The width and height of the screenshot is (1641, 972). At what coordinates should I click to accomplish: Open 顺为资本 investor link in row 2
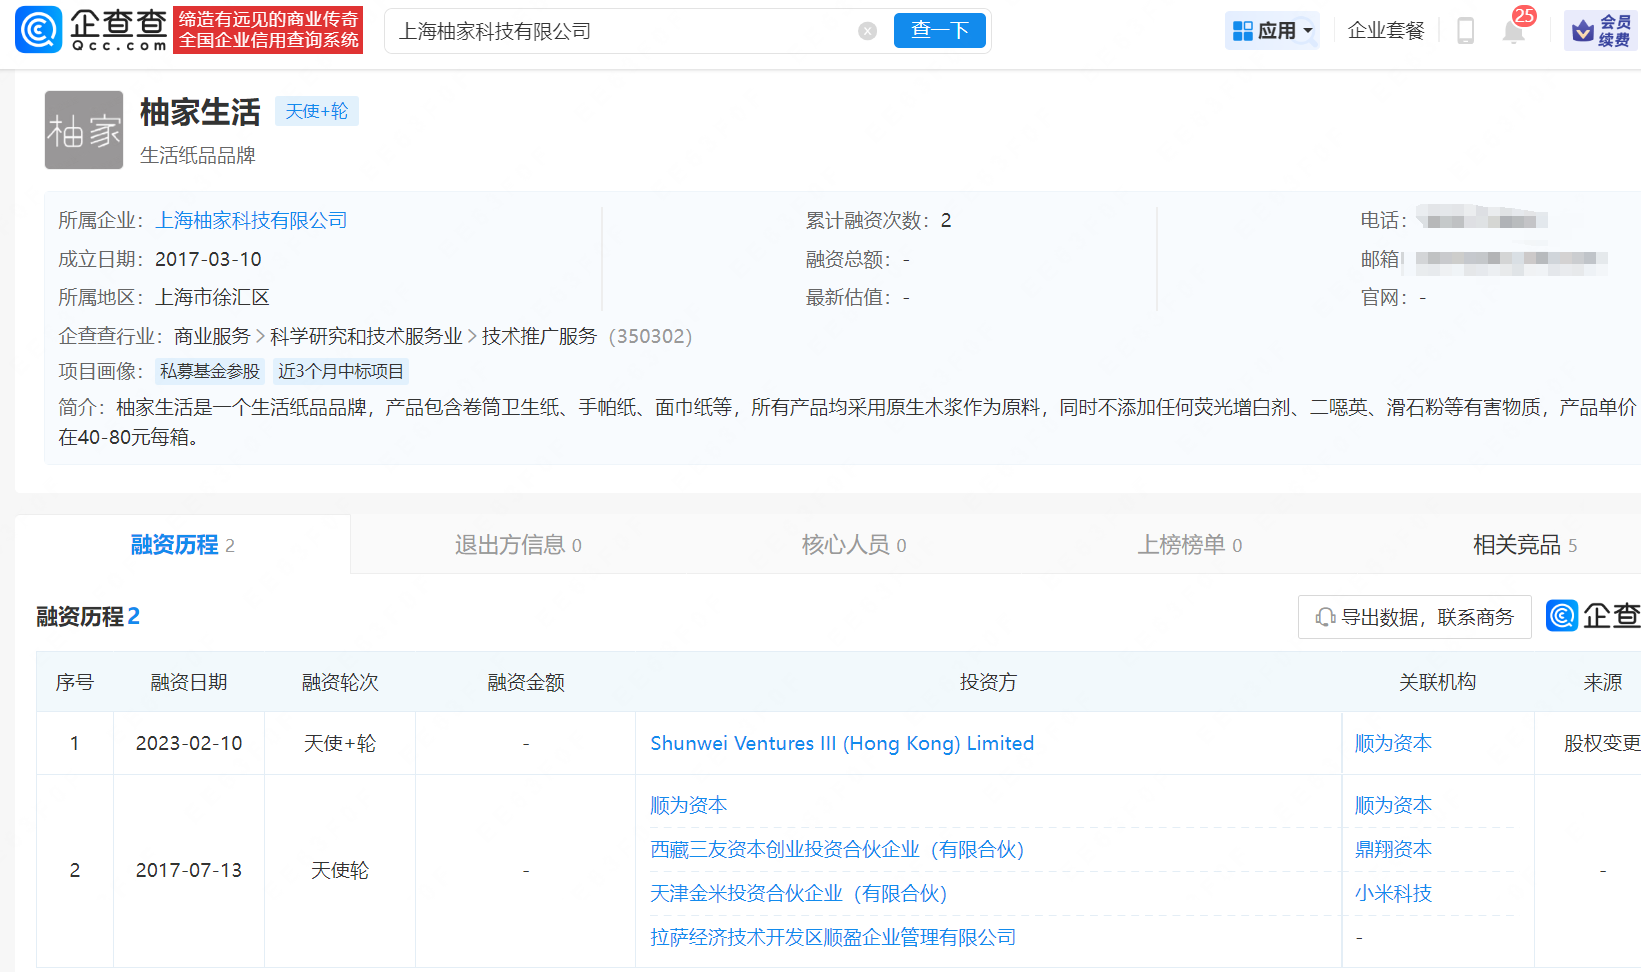[689, 805]
